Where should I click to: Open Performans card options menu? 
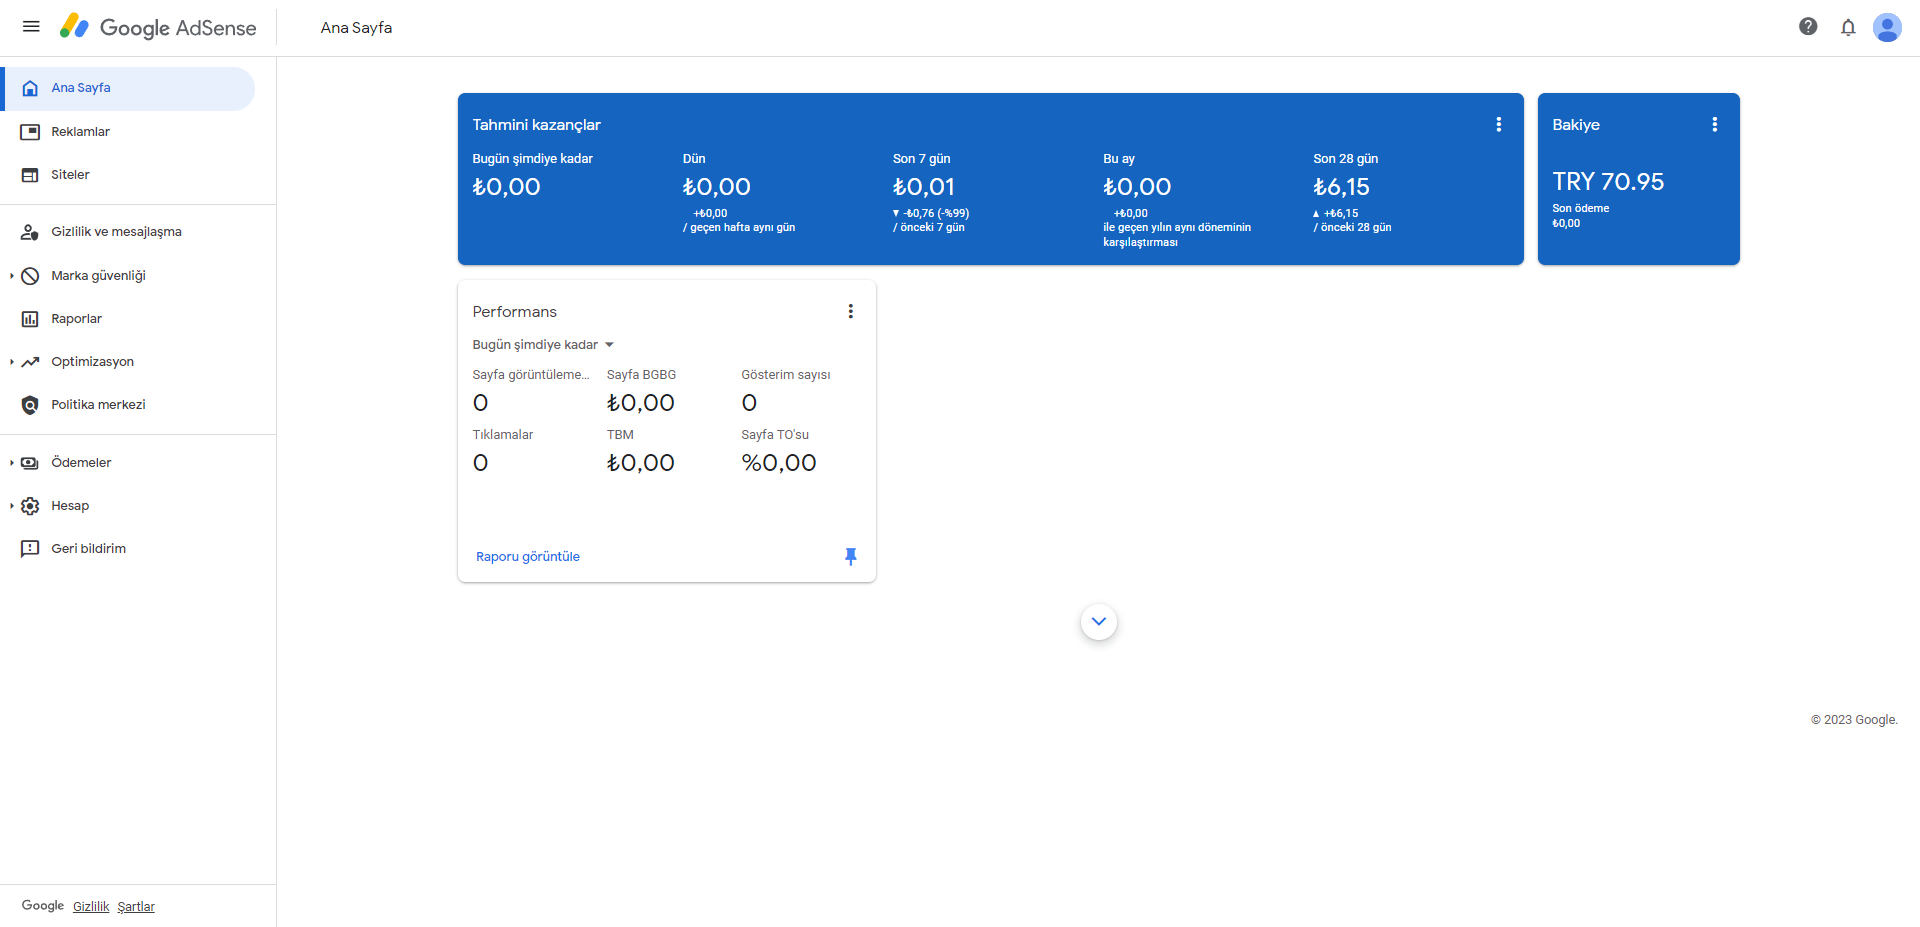[850, 311]
